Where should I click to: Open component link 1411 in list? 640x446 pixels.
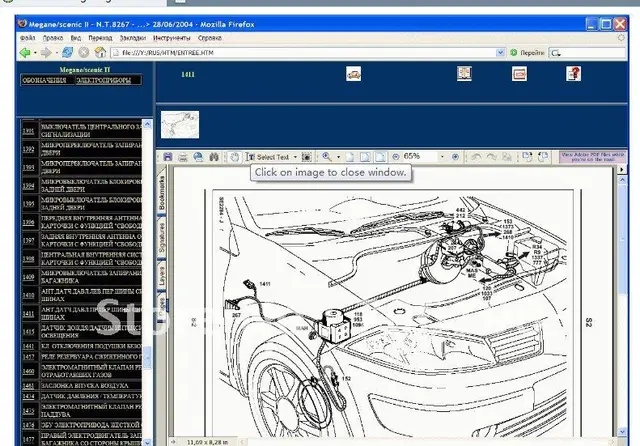pos(28,313)
